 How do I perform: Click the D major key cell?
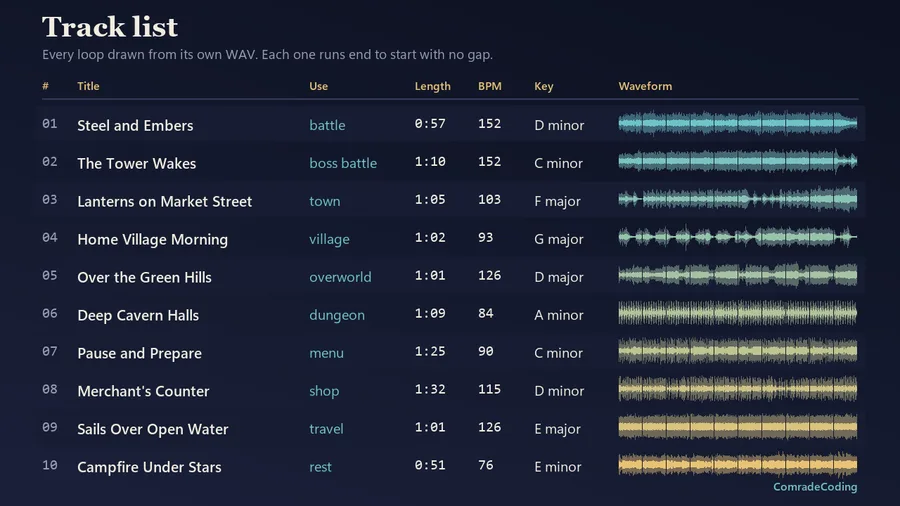(558, 277)
